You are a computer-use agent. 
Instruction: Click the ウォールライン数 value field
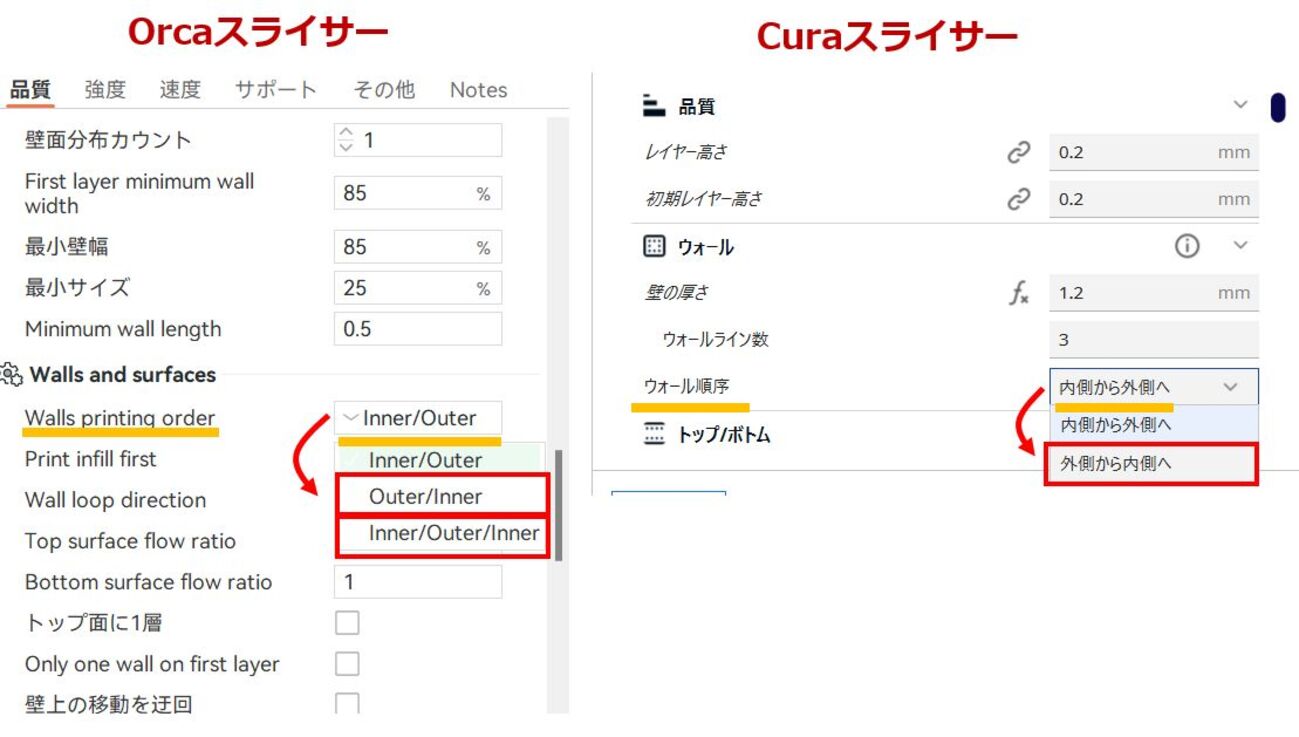(x=1154, y=340)
